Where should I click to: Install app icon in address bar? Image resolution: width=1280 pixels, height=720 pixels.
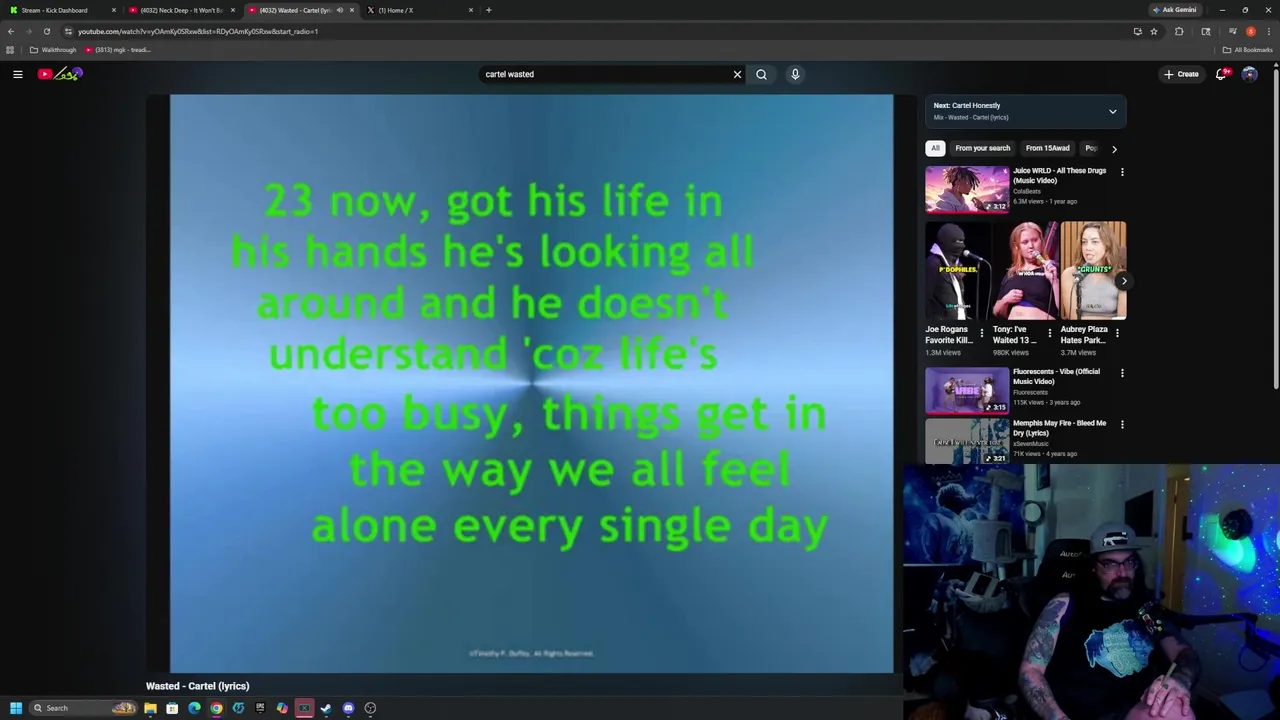[x=1137, y=31]
